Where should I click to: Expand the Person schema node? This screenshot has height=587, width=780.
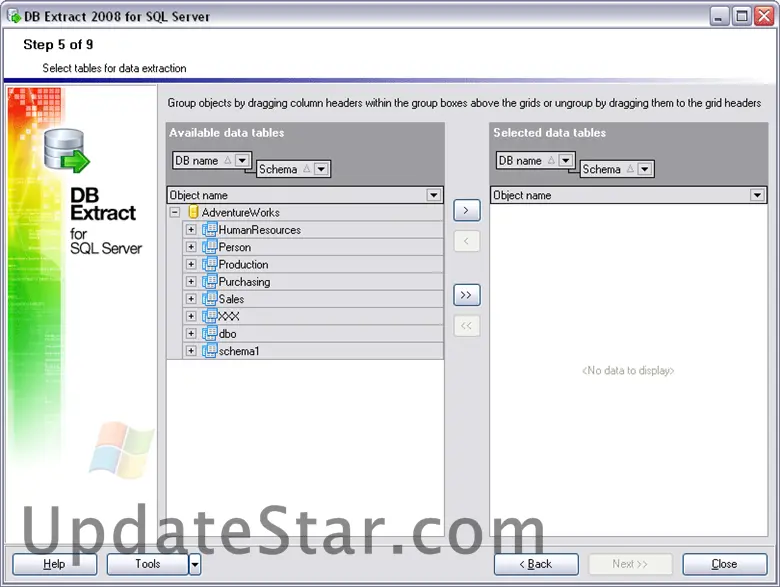(191, 247)
